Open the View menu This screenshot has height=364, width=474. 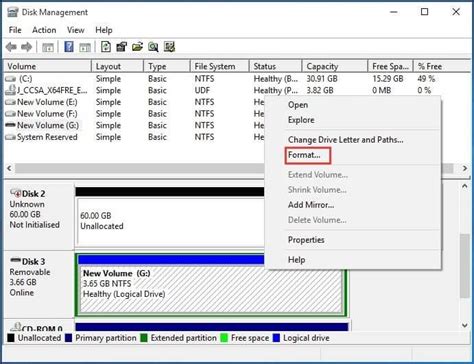(76, 30)
